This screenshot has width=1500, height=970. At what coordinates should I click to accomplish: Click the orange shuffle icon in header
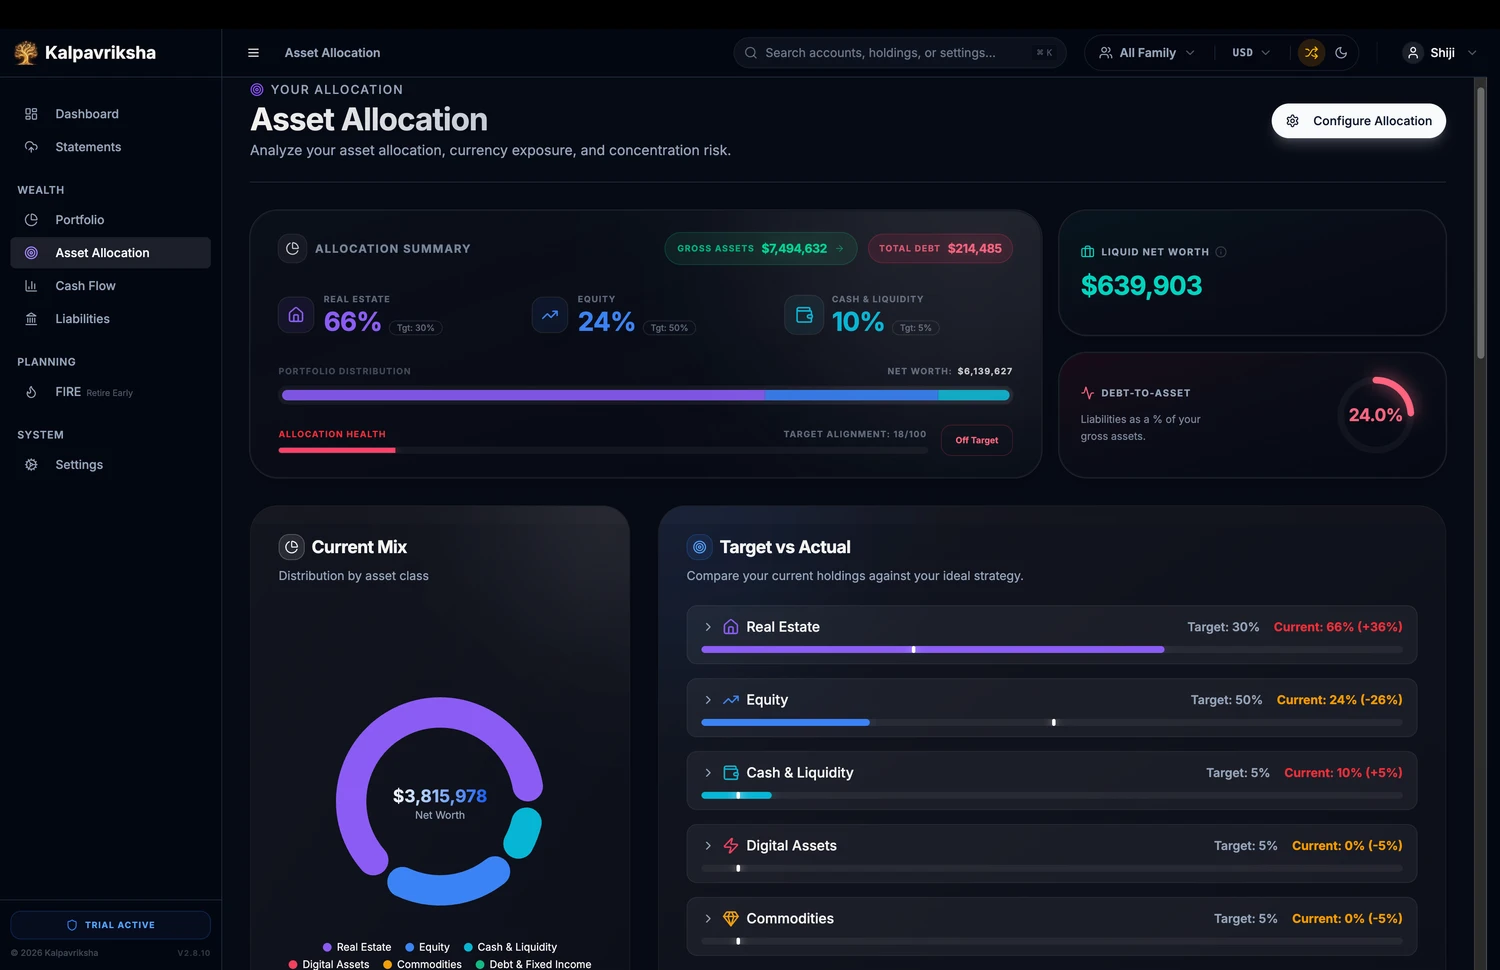coord(1311,53)
